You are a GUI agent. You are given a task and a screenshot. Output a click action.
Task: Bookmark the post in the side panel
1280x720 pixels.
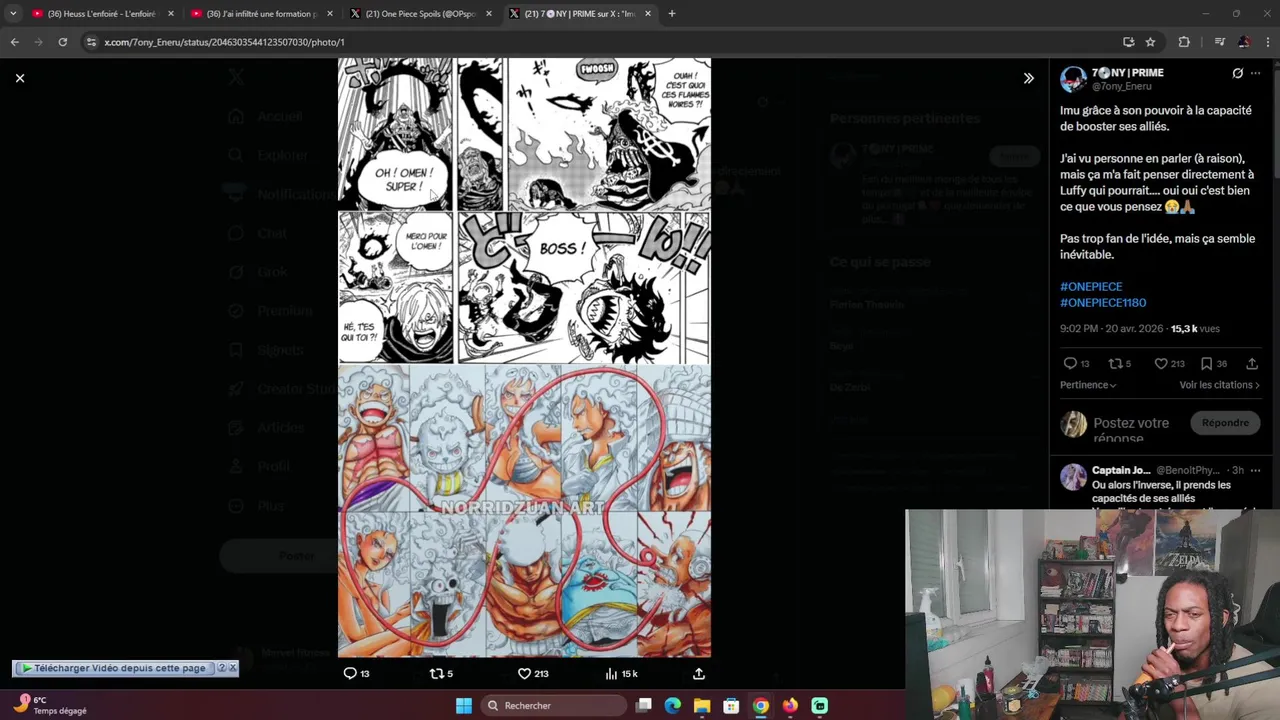click(x=1207, y=363)
